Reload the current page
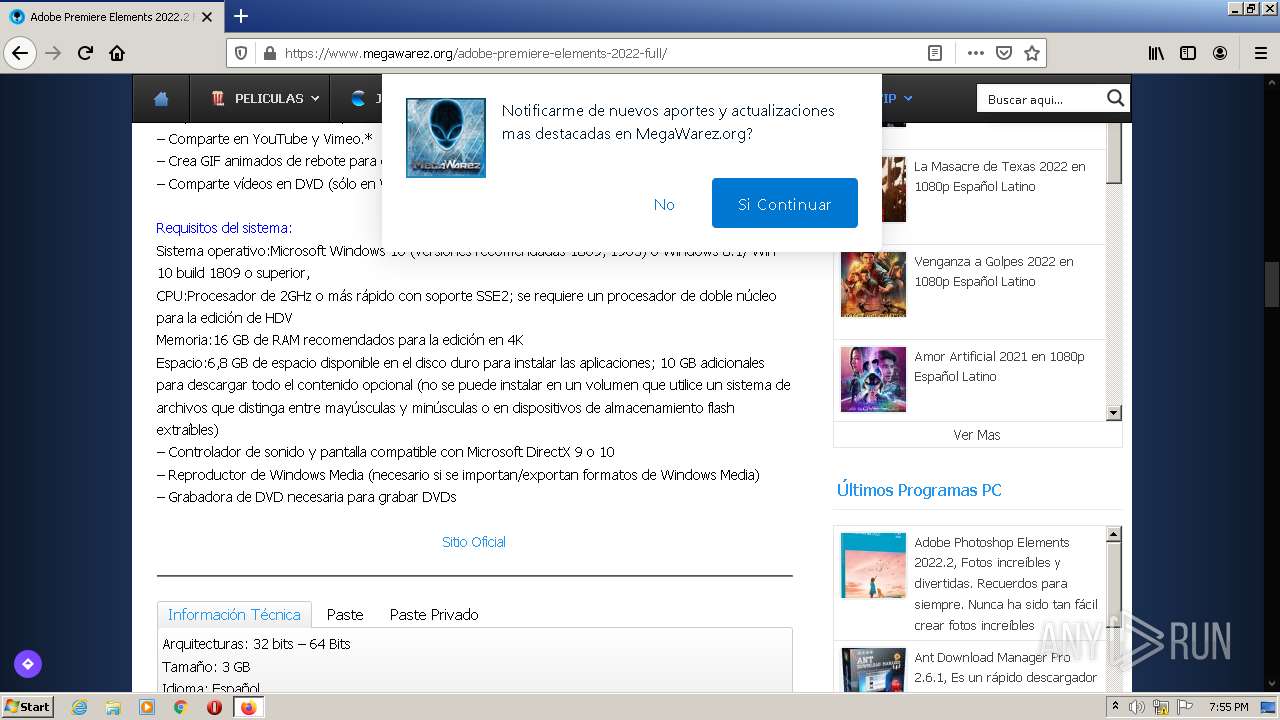The width and height of the screenshot is (1280, 720). (x=85, y=53)
